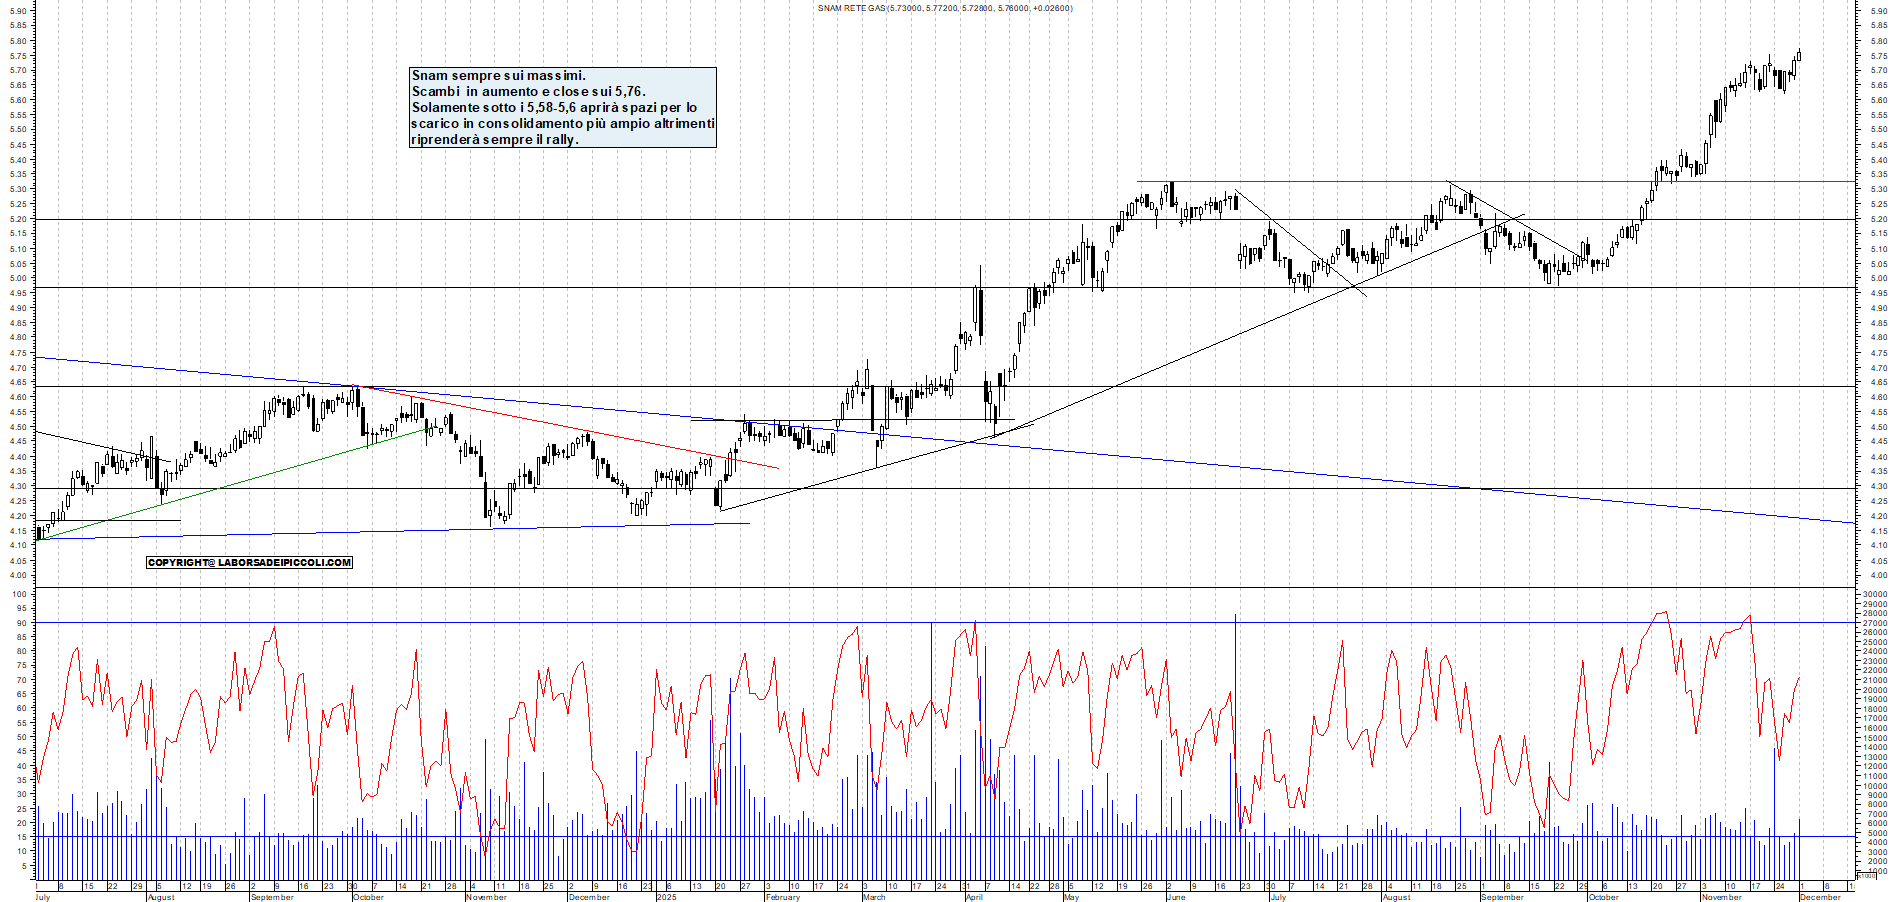This screenshot has width=1890, height=902.
Task: Click the March month label on time axis
Action: 874,897
